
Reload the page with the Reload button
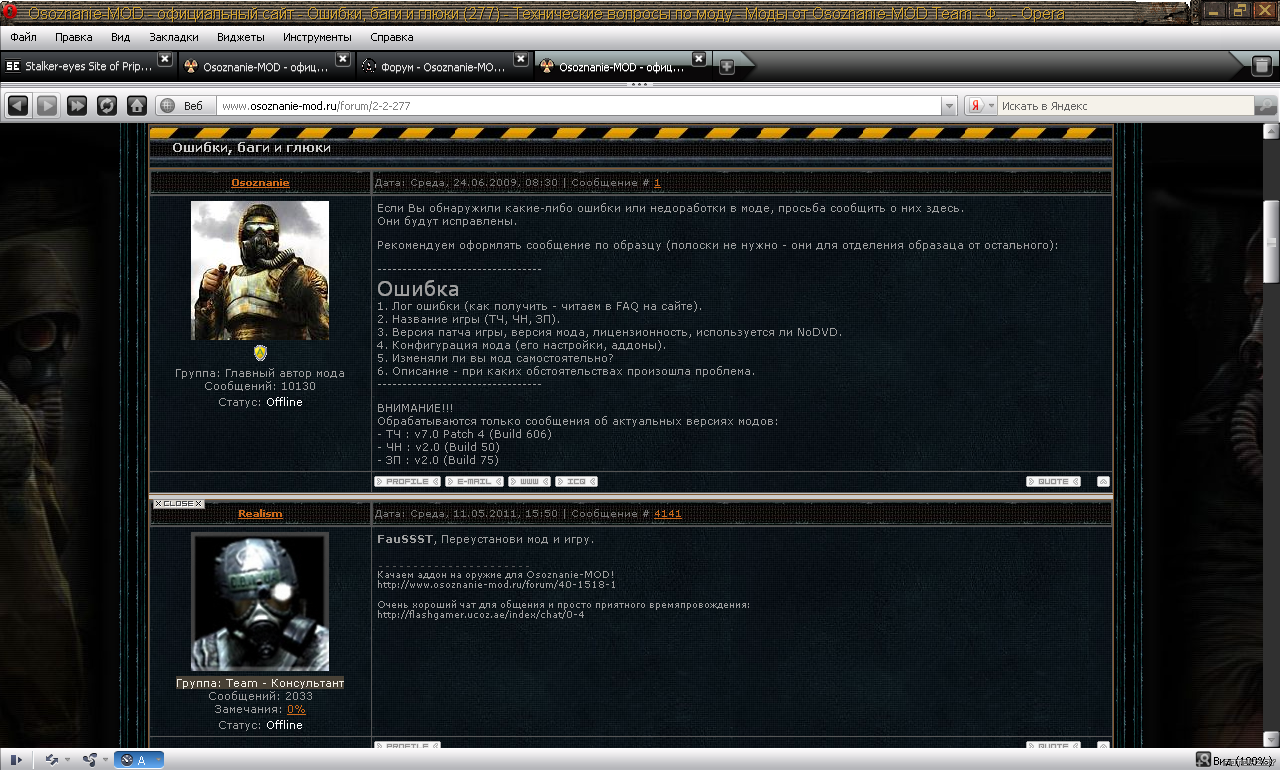click(x=107, y=105)
